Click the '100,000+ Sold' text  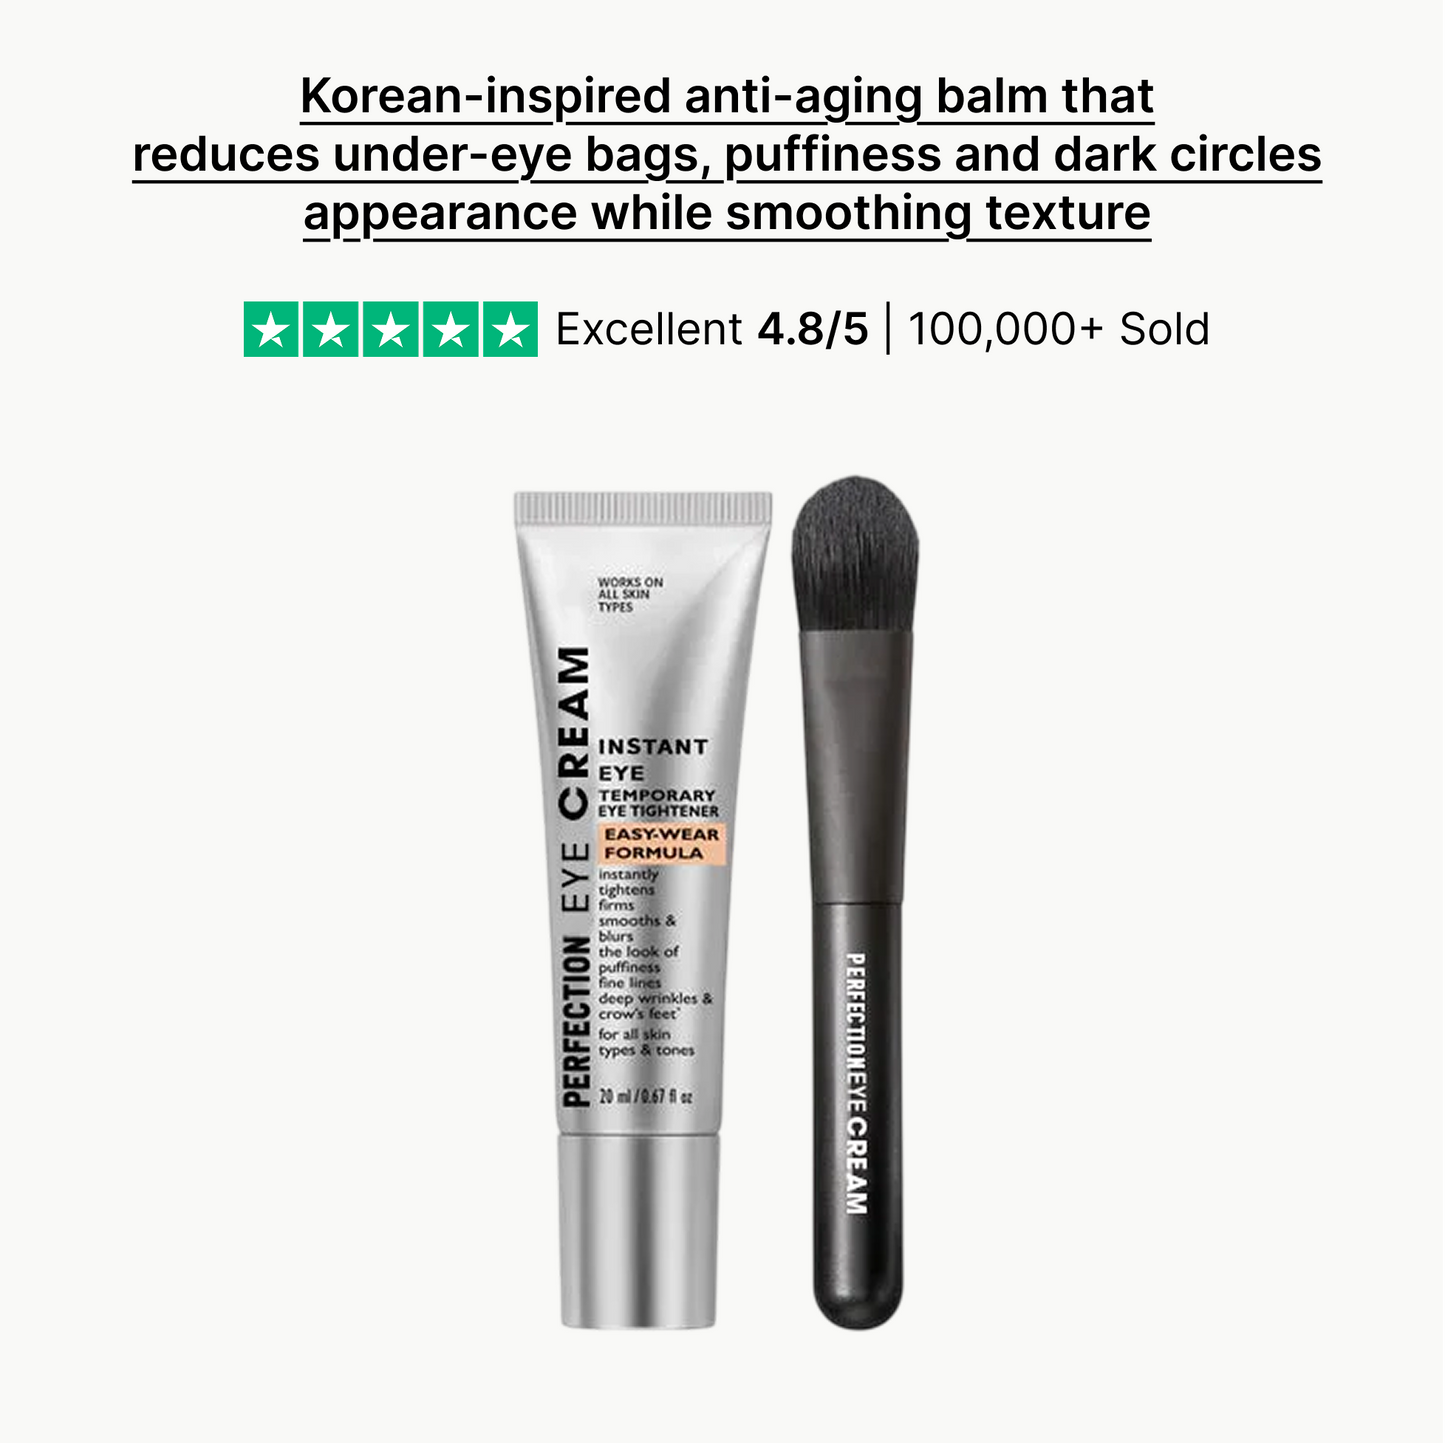tap(1059, 329)
